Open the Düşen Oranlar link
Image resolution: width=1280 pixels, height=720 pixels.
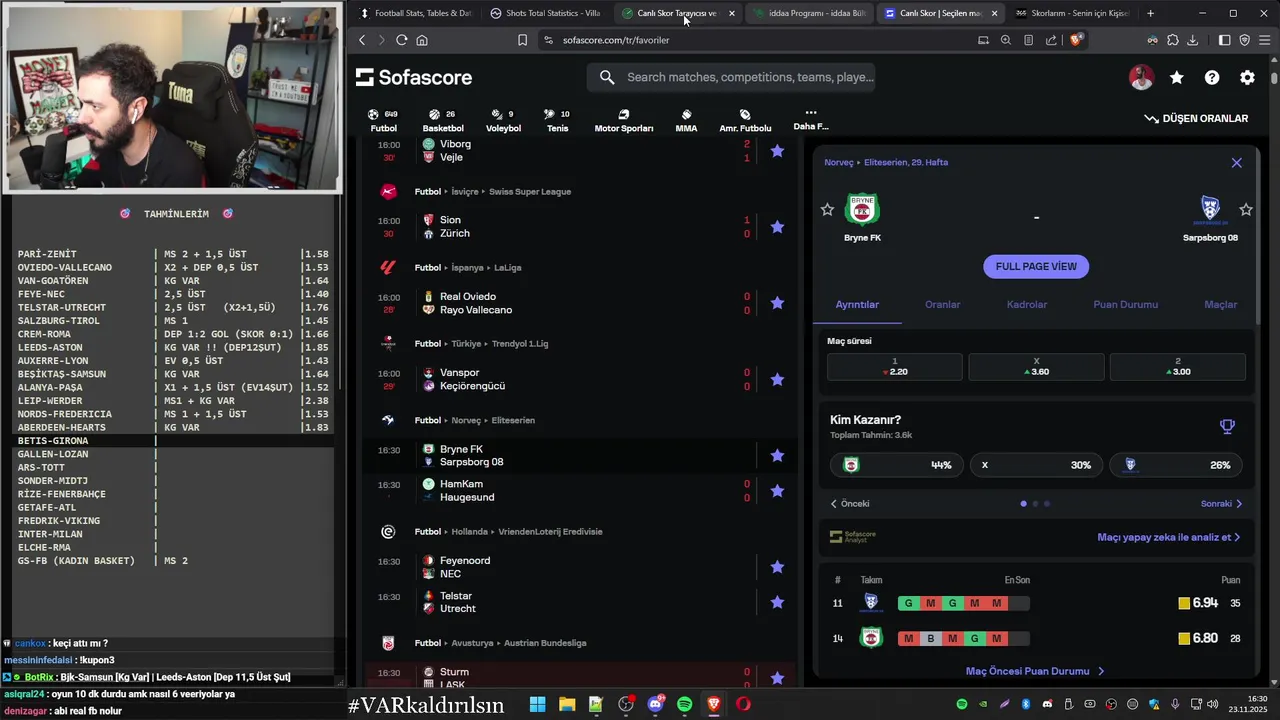pyautogui.click(x=1196, y=118)
